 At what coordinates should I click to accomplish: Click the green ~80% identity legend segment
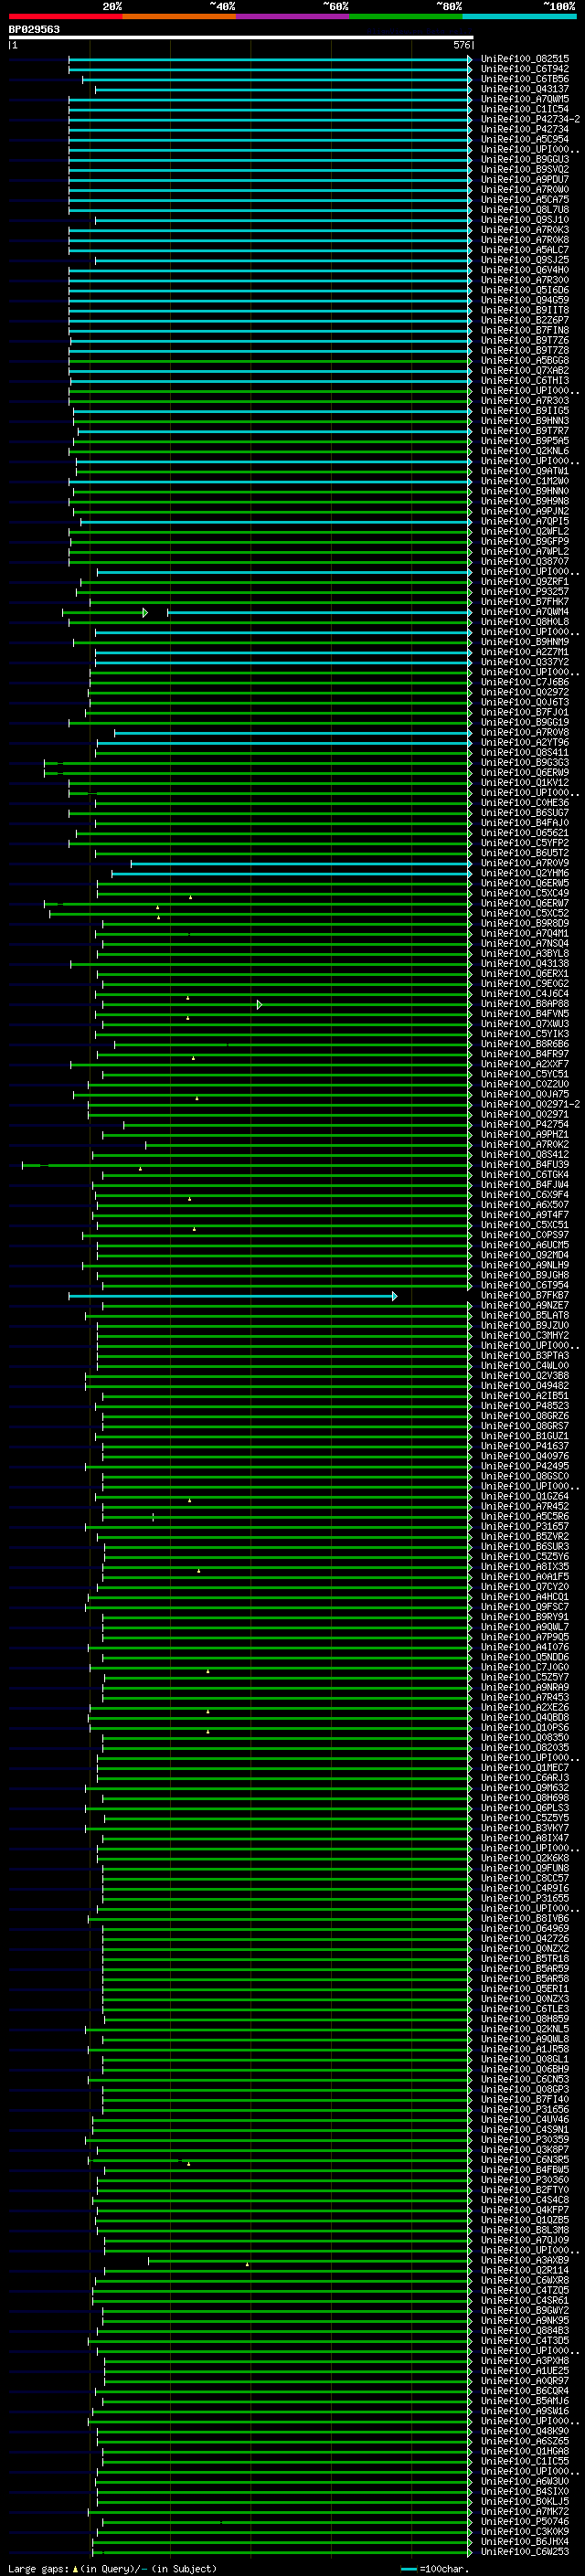406,16
